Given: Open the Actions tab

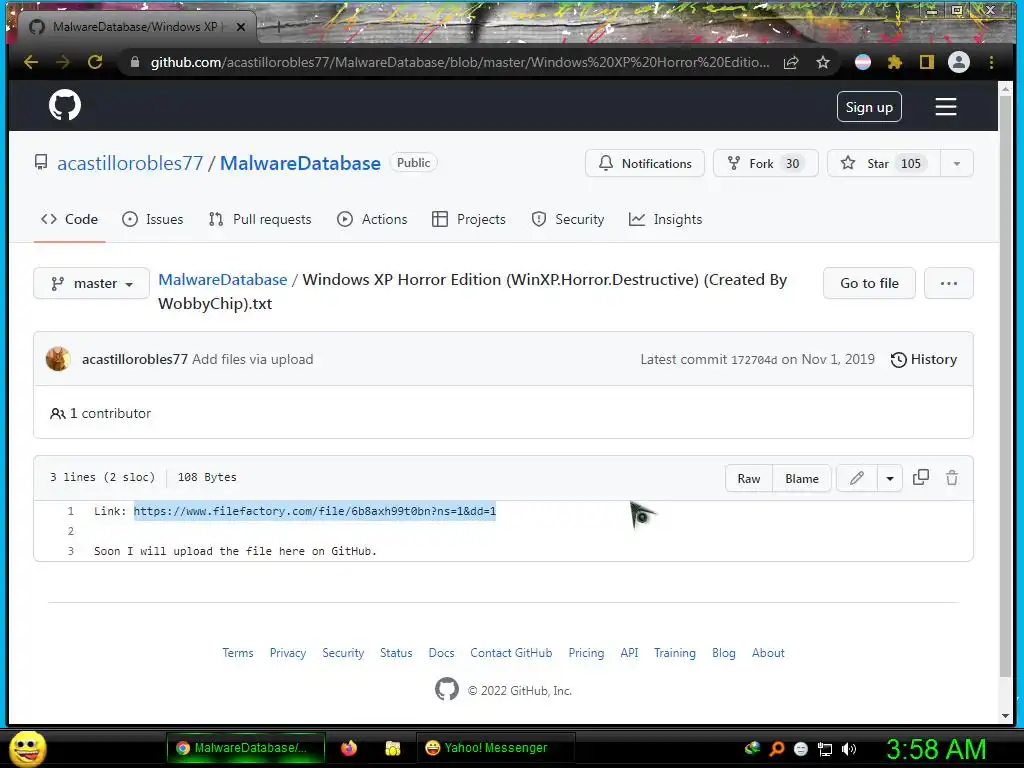Looking at the screenshot, I should pyautogui.click(x=372, y=219).
